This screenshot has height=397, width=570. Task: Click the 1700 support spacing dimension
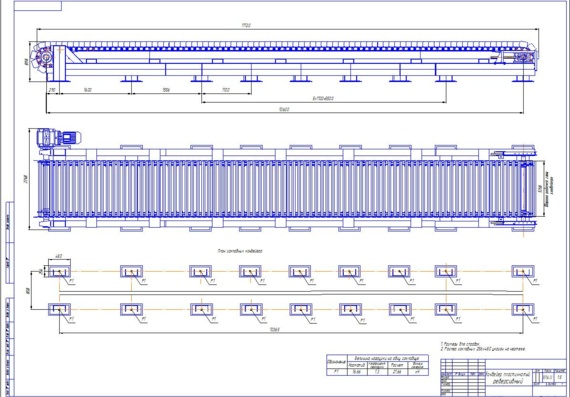tap(226, 91)
